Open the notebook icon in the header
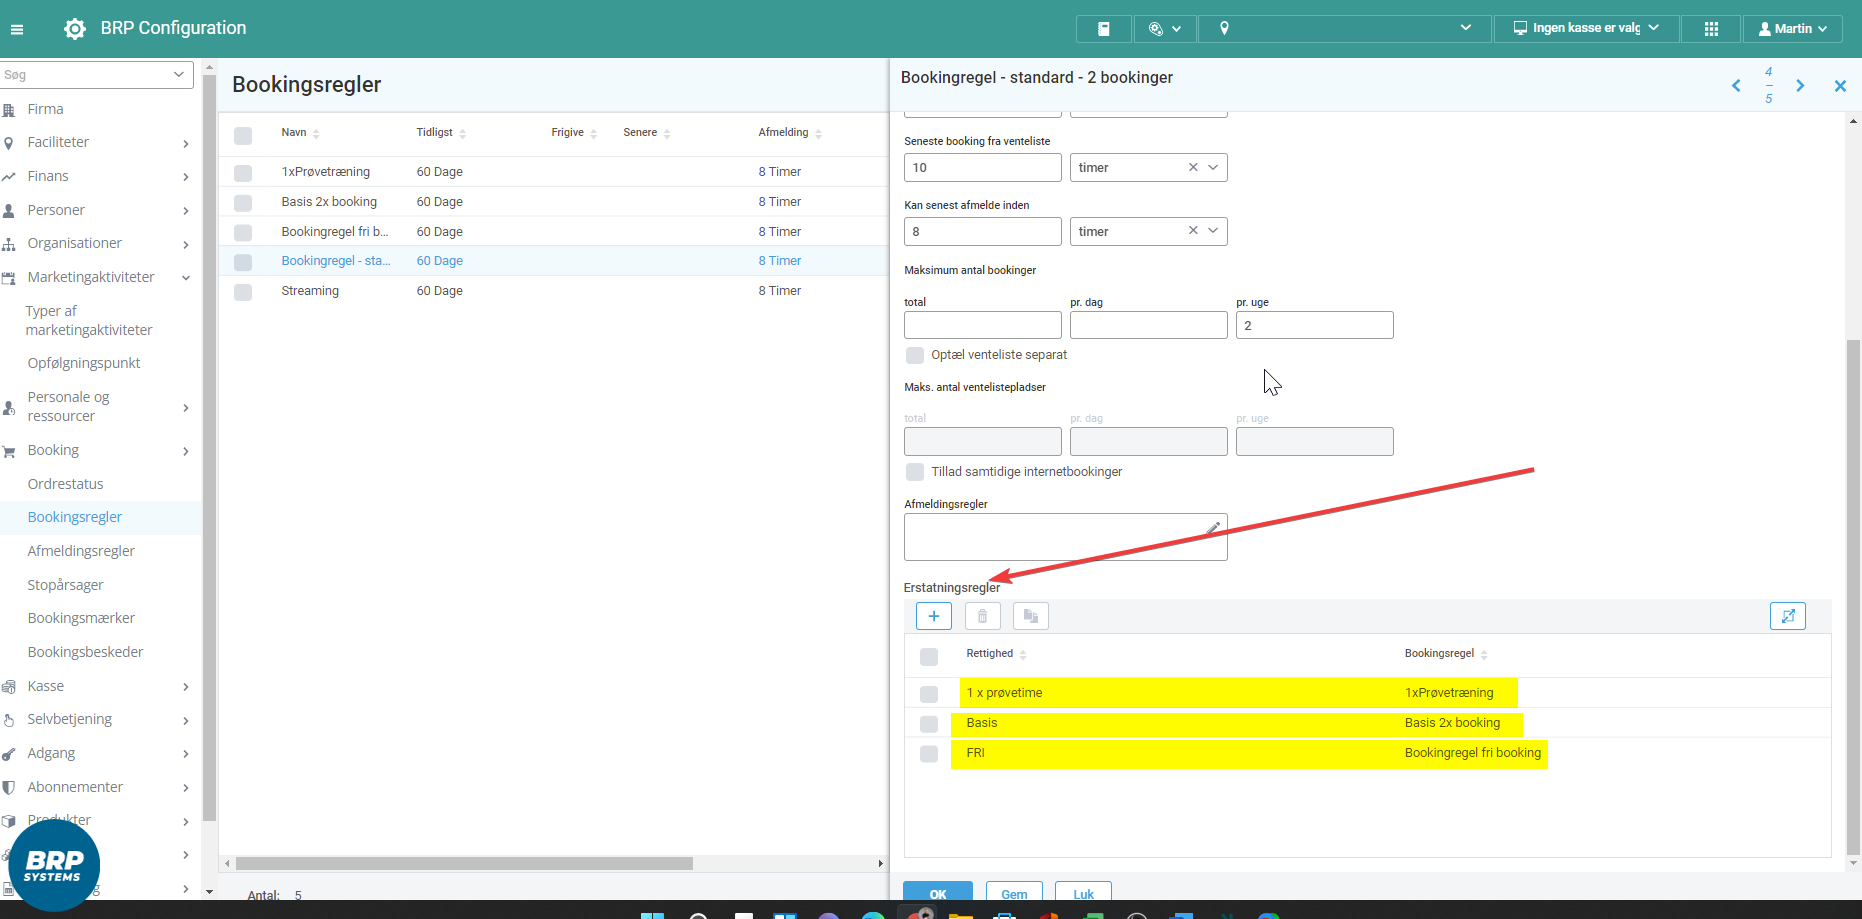This screenshot has width=1862, height=919. coord(1104,29)
